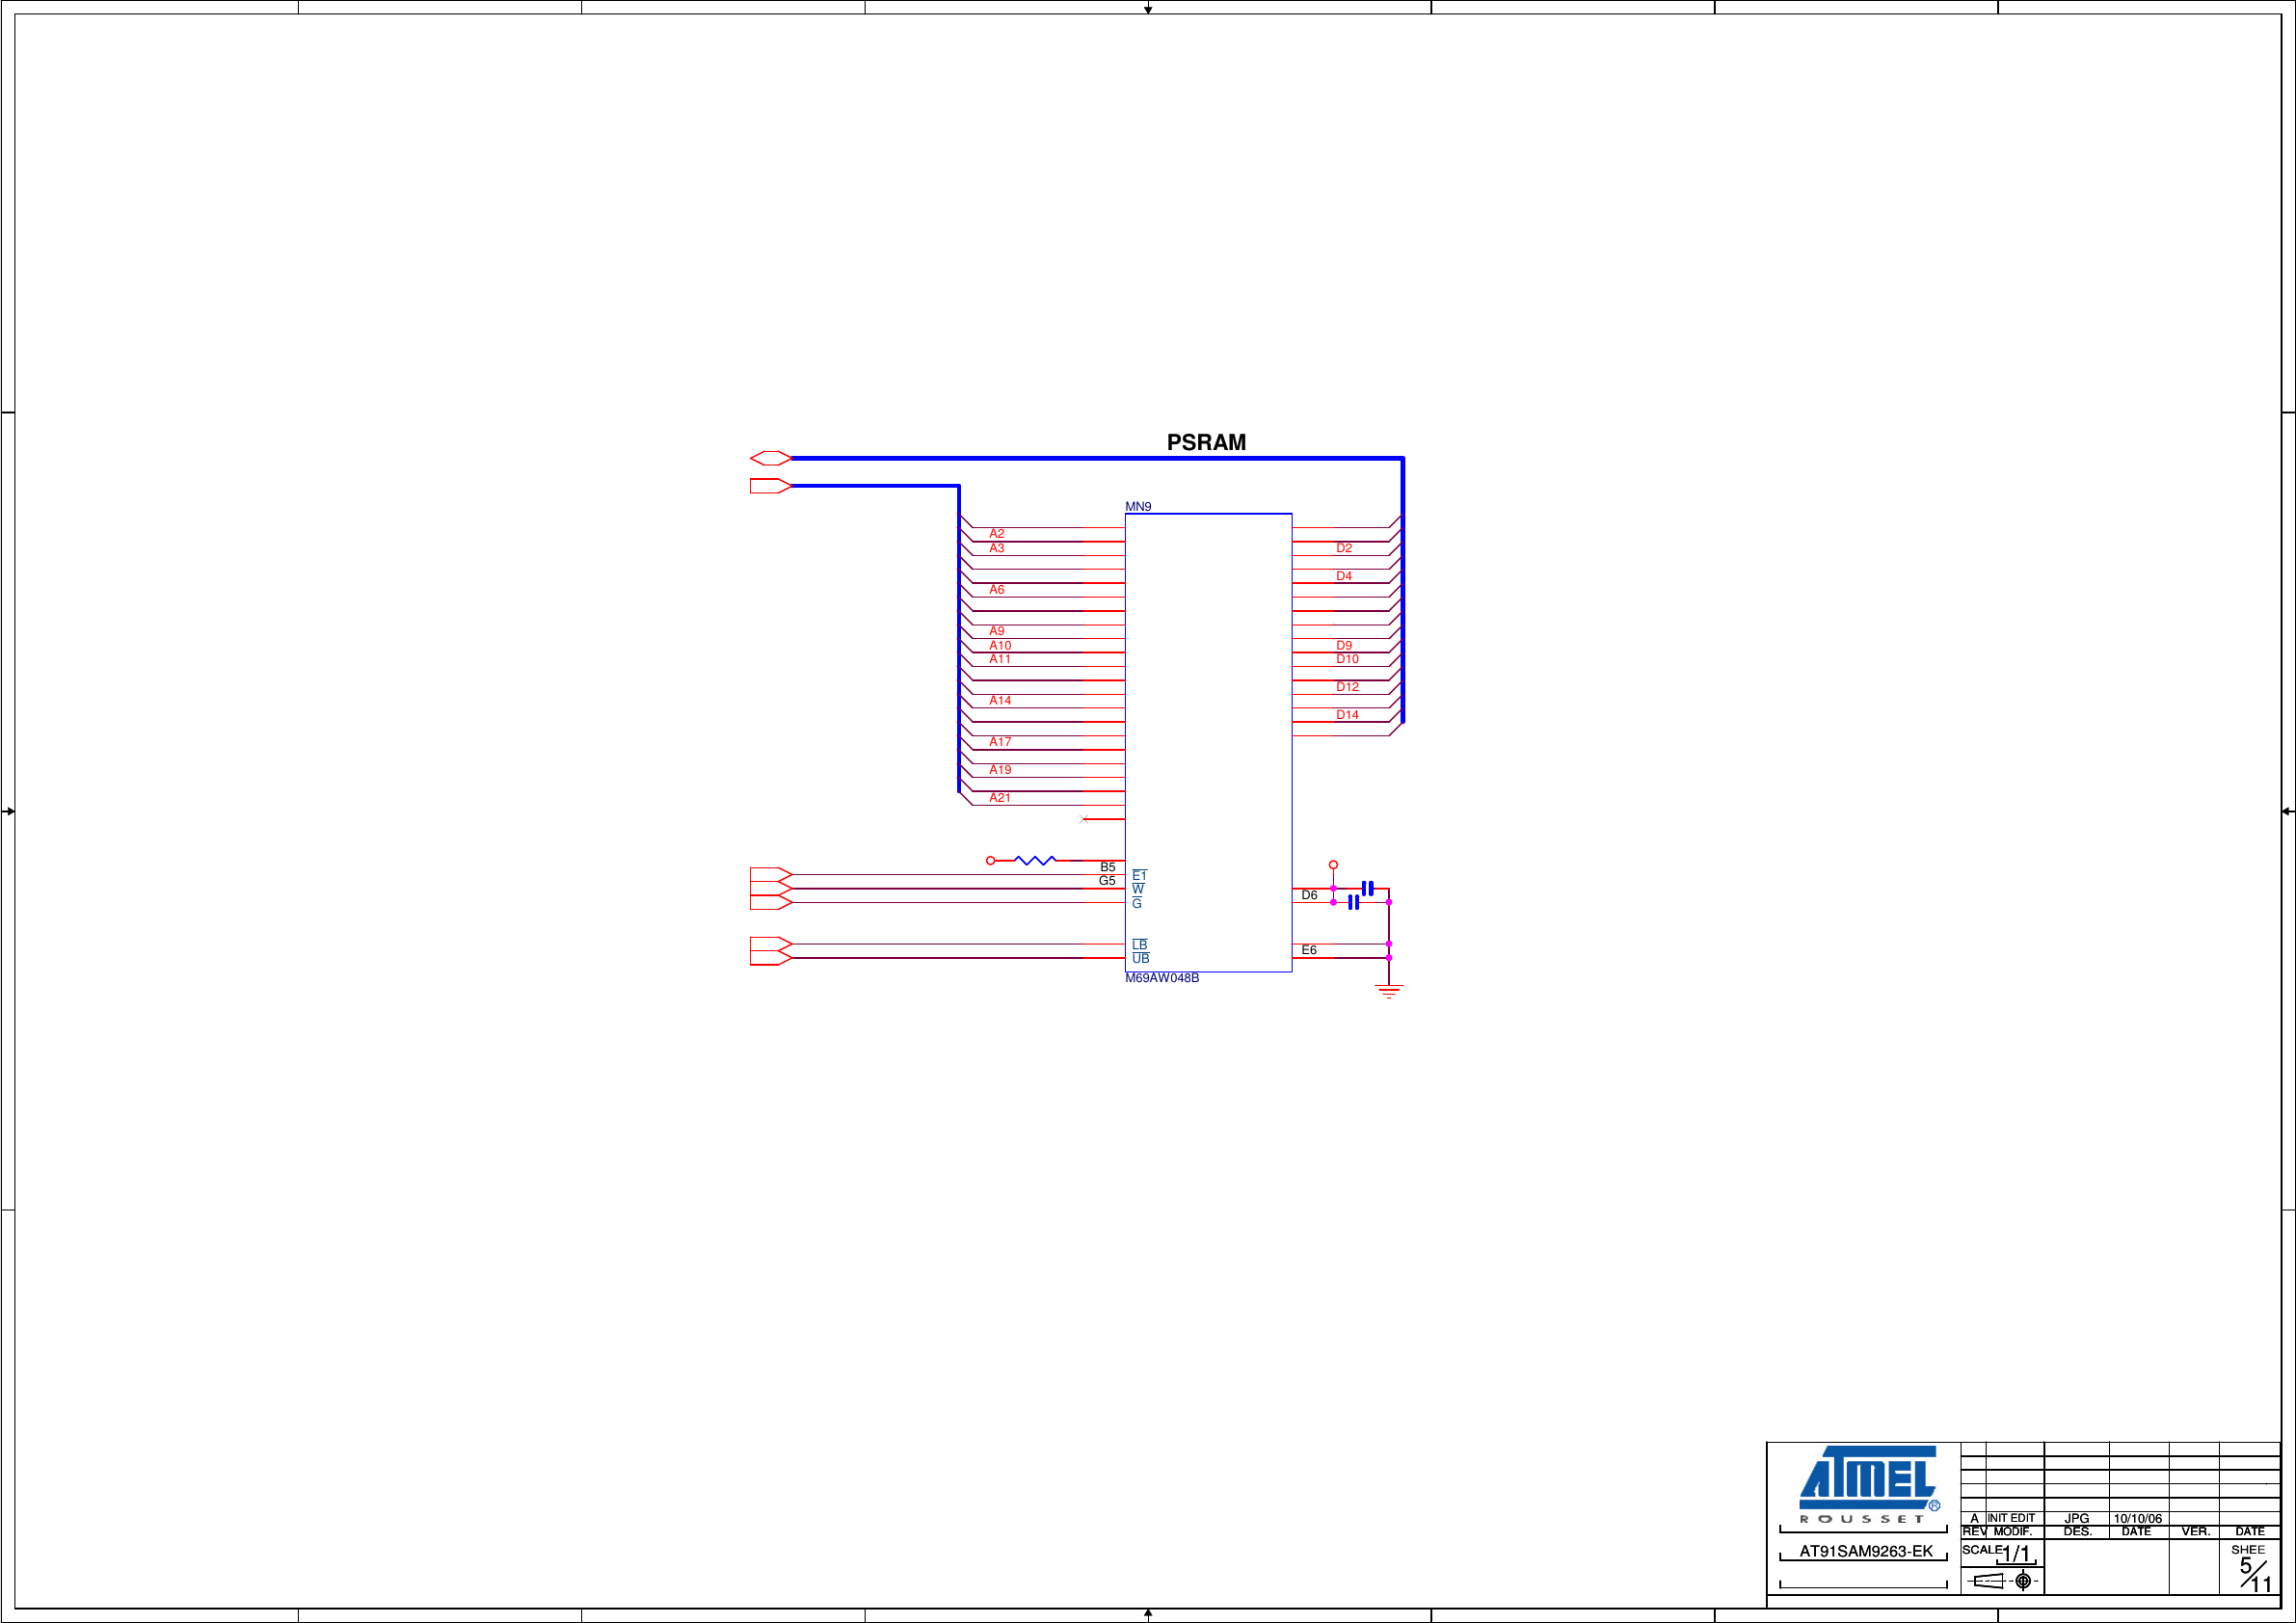This screenshot has width=2296, height=1623.
Task: Select the PSRAM sheet title text
Action: click(x=1208, y=440)
